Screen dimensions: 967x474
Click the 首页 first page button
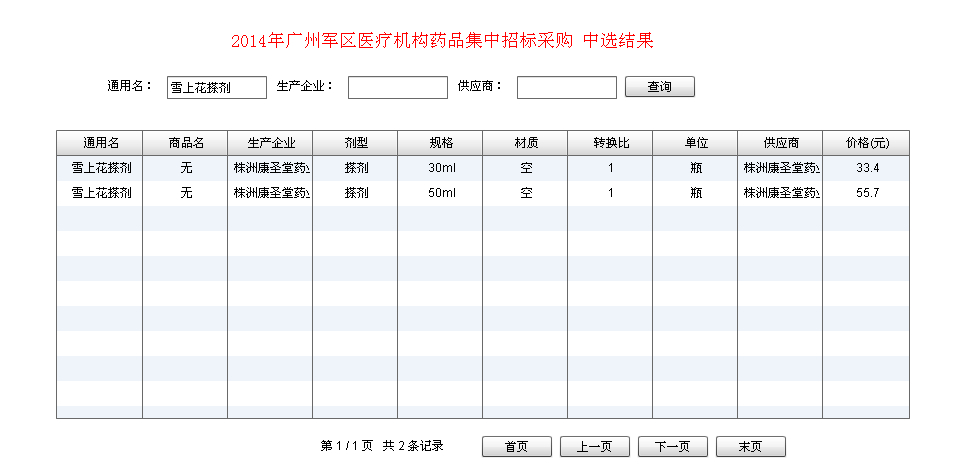[x=516, y=447]
